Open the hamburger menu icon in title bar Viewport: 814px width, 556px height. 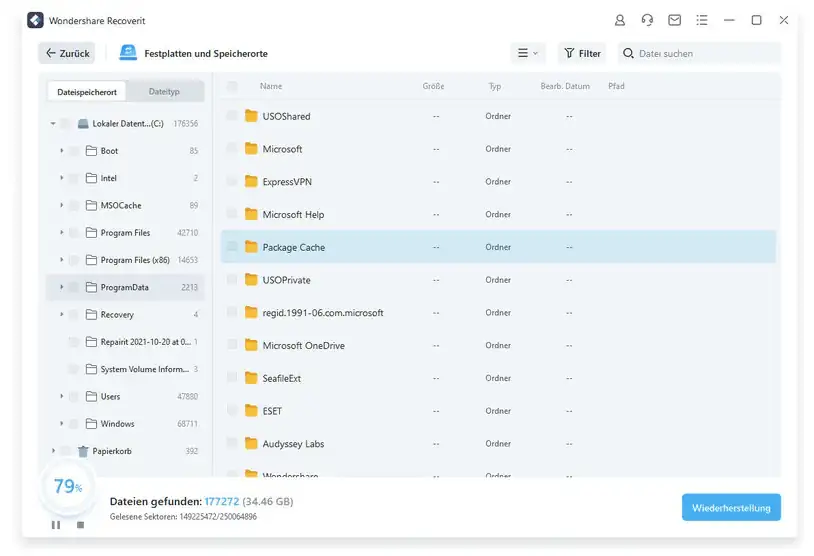coord(702,20)
